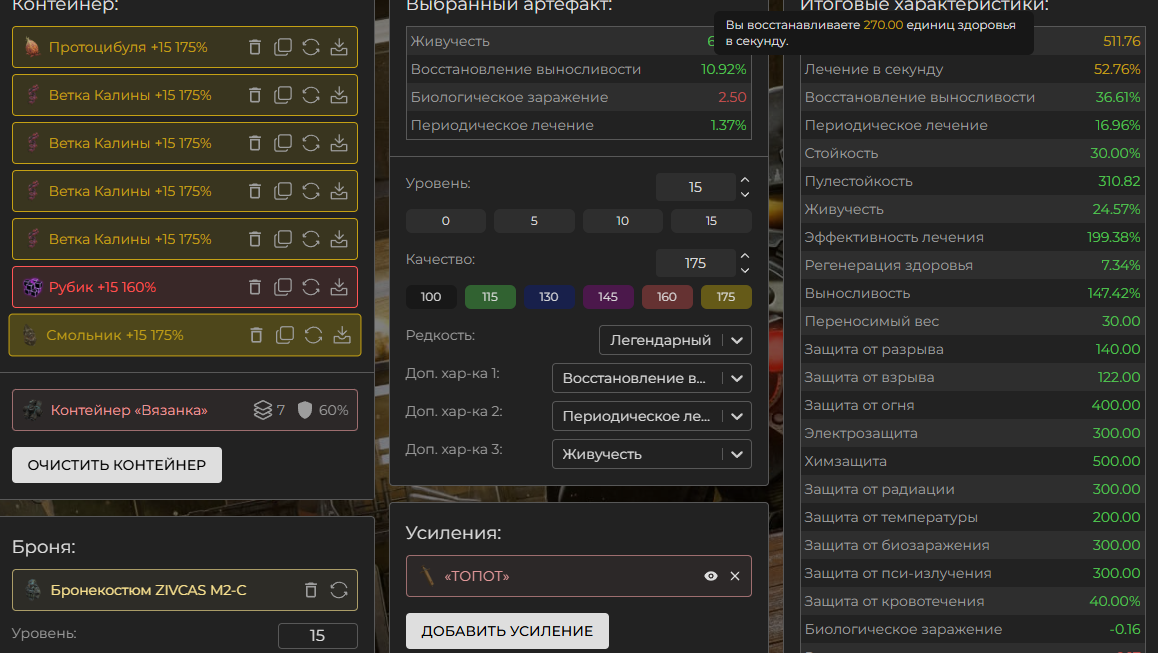Toggle visibility of the «ТОПОТ» boost
Screen dimensions: 1158x653
coord(711,576)
